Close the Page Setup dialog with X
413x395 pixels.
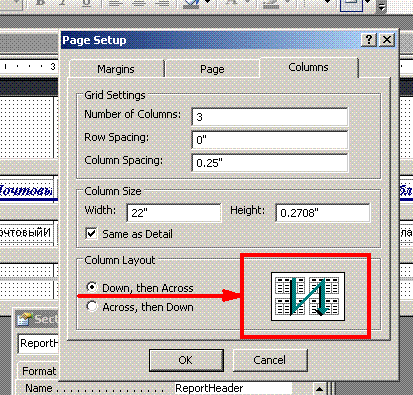click(387, 40)
